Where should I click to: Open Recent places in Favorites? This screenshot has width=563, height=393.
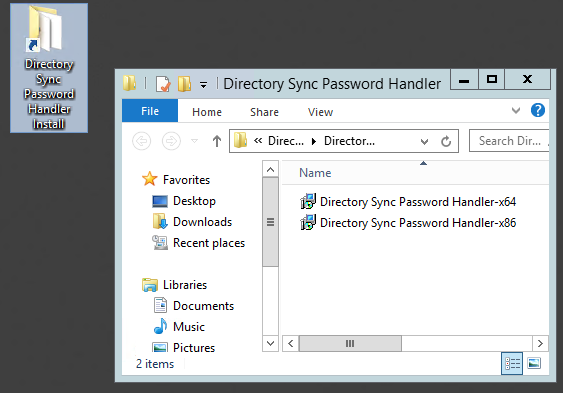(209, 243)
